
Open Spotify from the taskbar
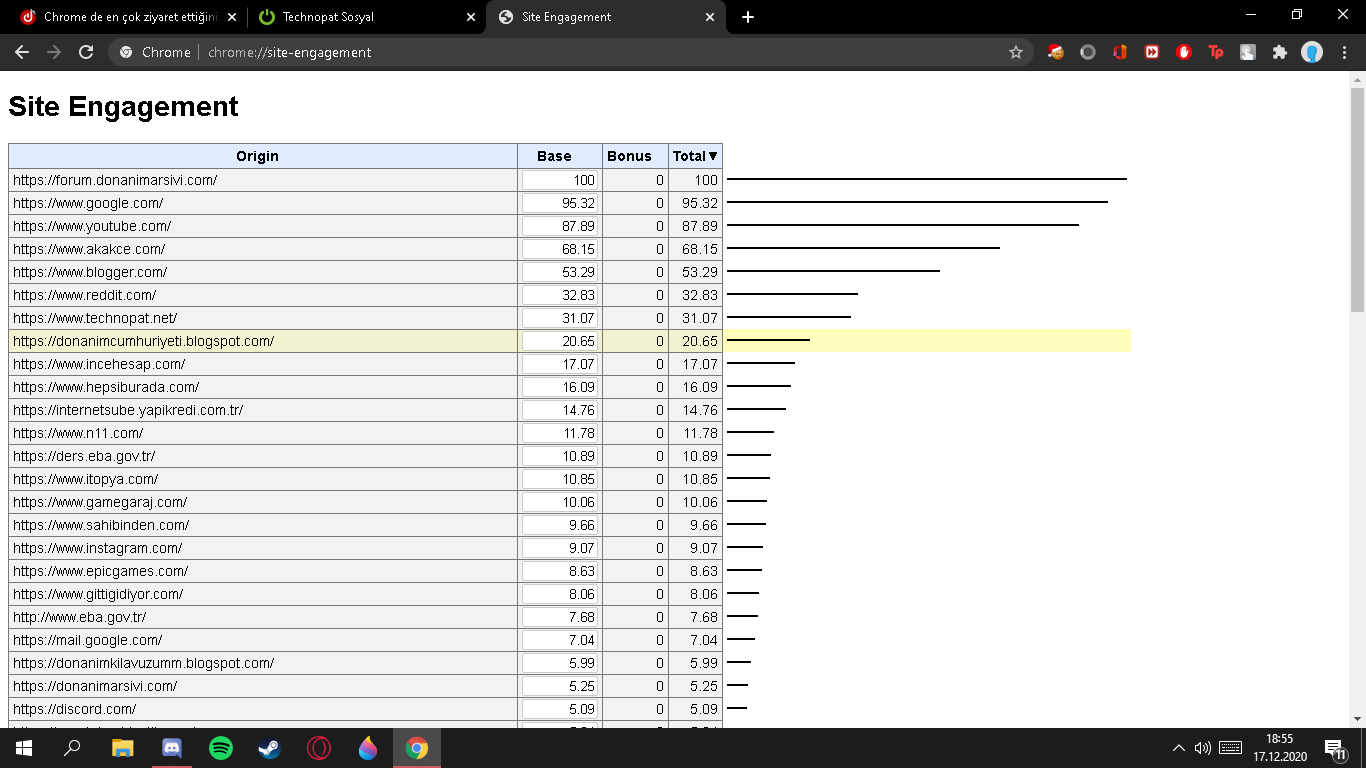(221, 748)
